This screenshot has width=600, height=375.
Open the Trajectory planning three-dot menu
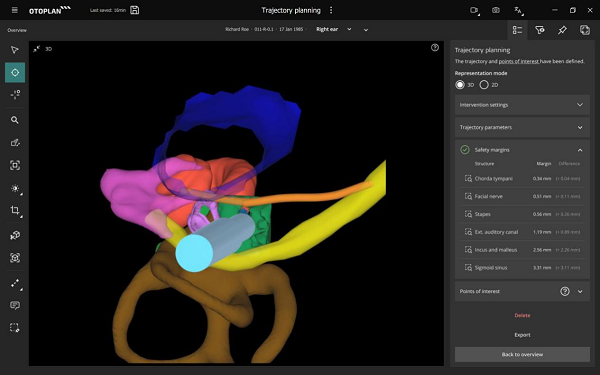[331, 10]
